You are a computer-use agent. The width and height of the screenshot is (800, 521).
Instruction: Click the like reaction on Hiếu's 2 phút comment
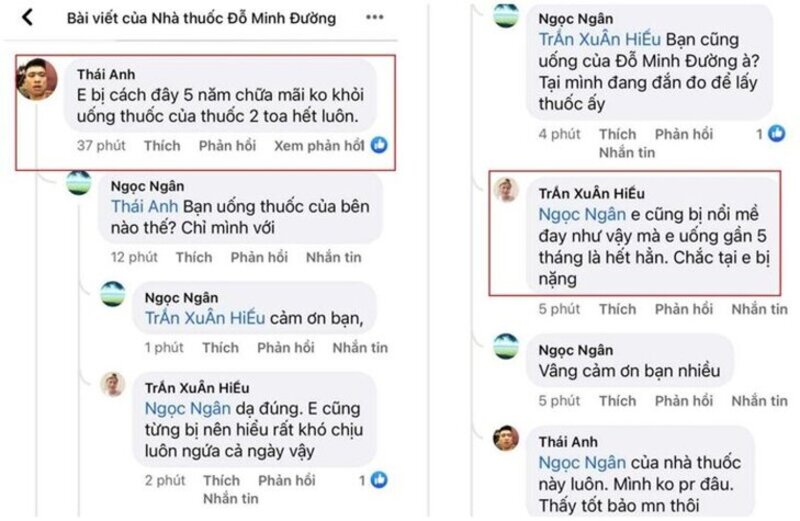coord(379,480)
